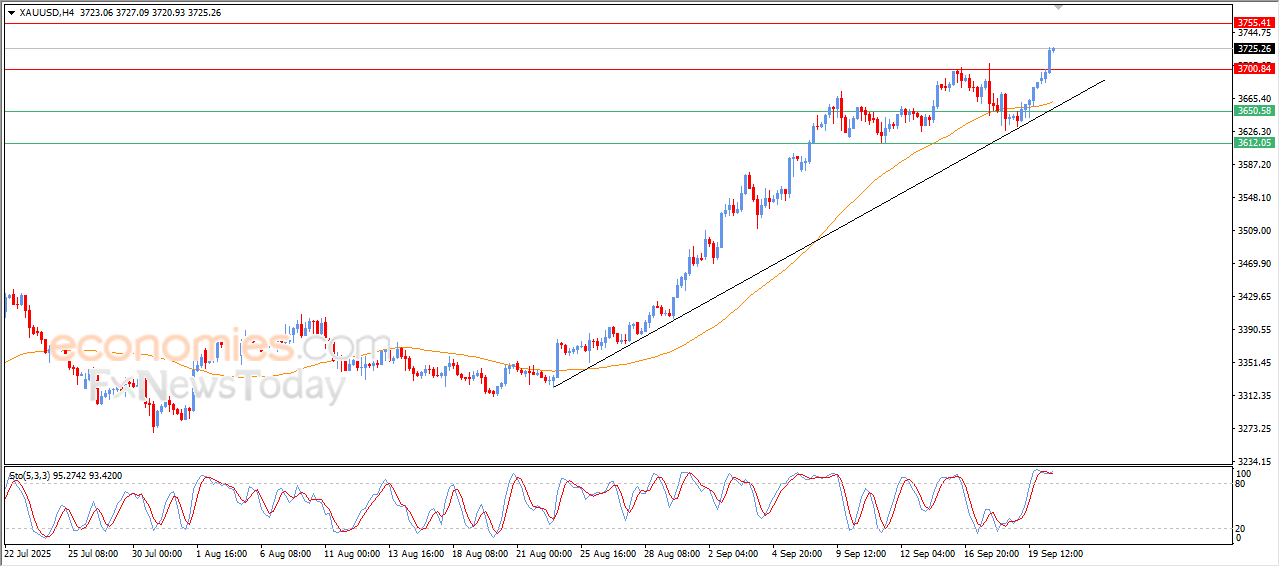The image size is (1280, 567).
Task: Click the 3312.35 price axis label
Action: click(x=1253, y=395)
